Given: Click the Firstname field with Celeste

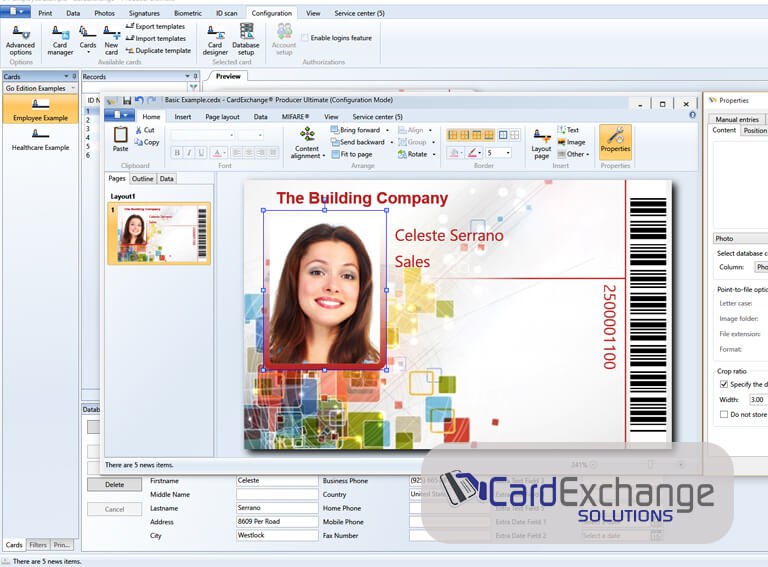Looking at the screenshot, I should click(x=277, y=481).
